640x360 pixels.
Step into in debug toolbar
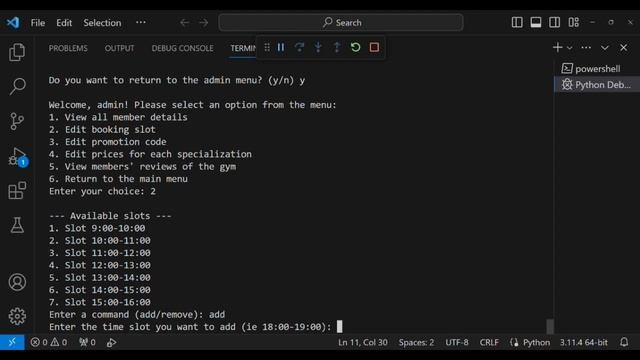(x=318, y=47)
